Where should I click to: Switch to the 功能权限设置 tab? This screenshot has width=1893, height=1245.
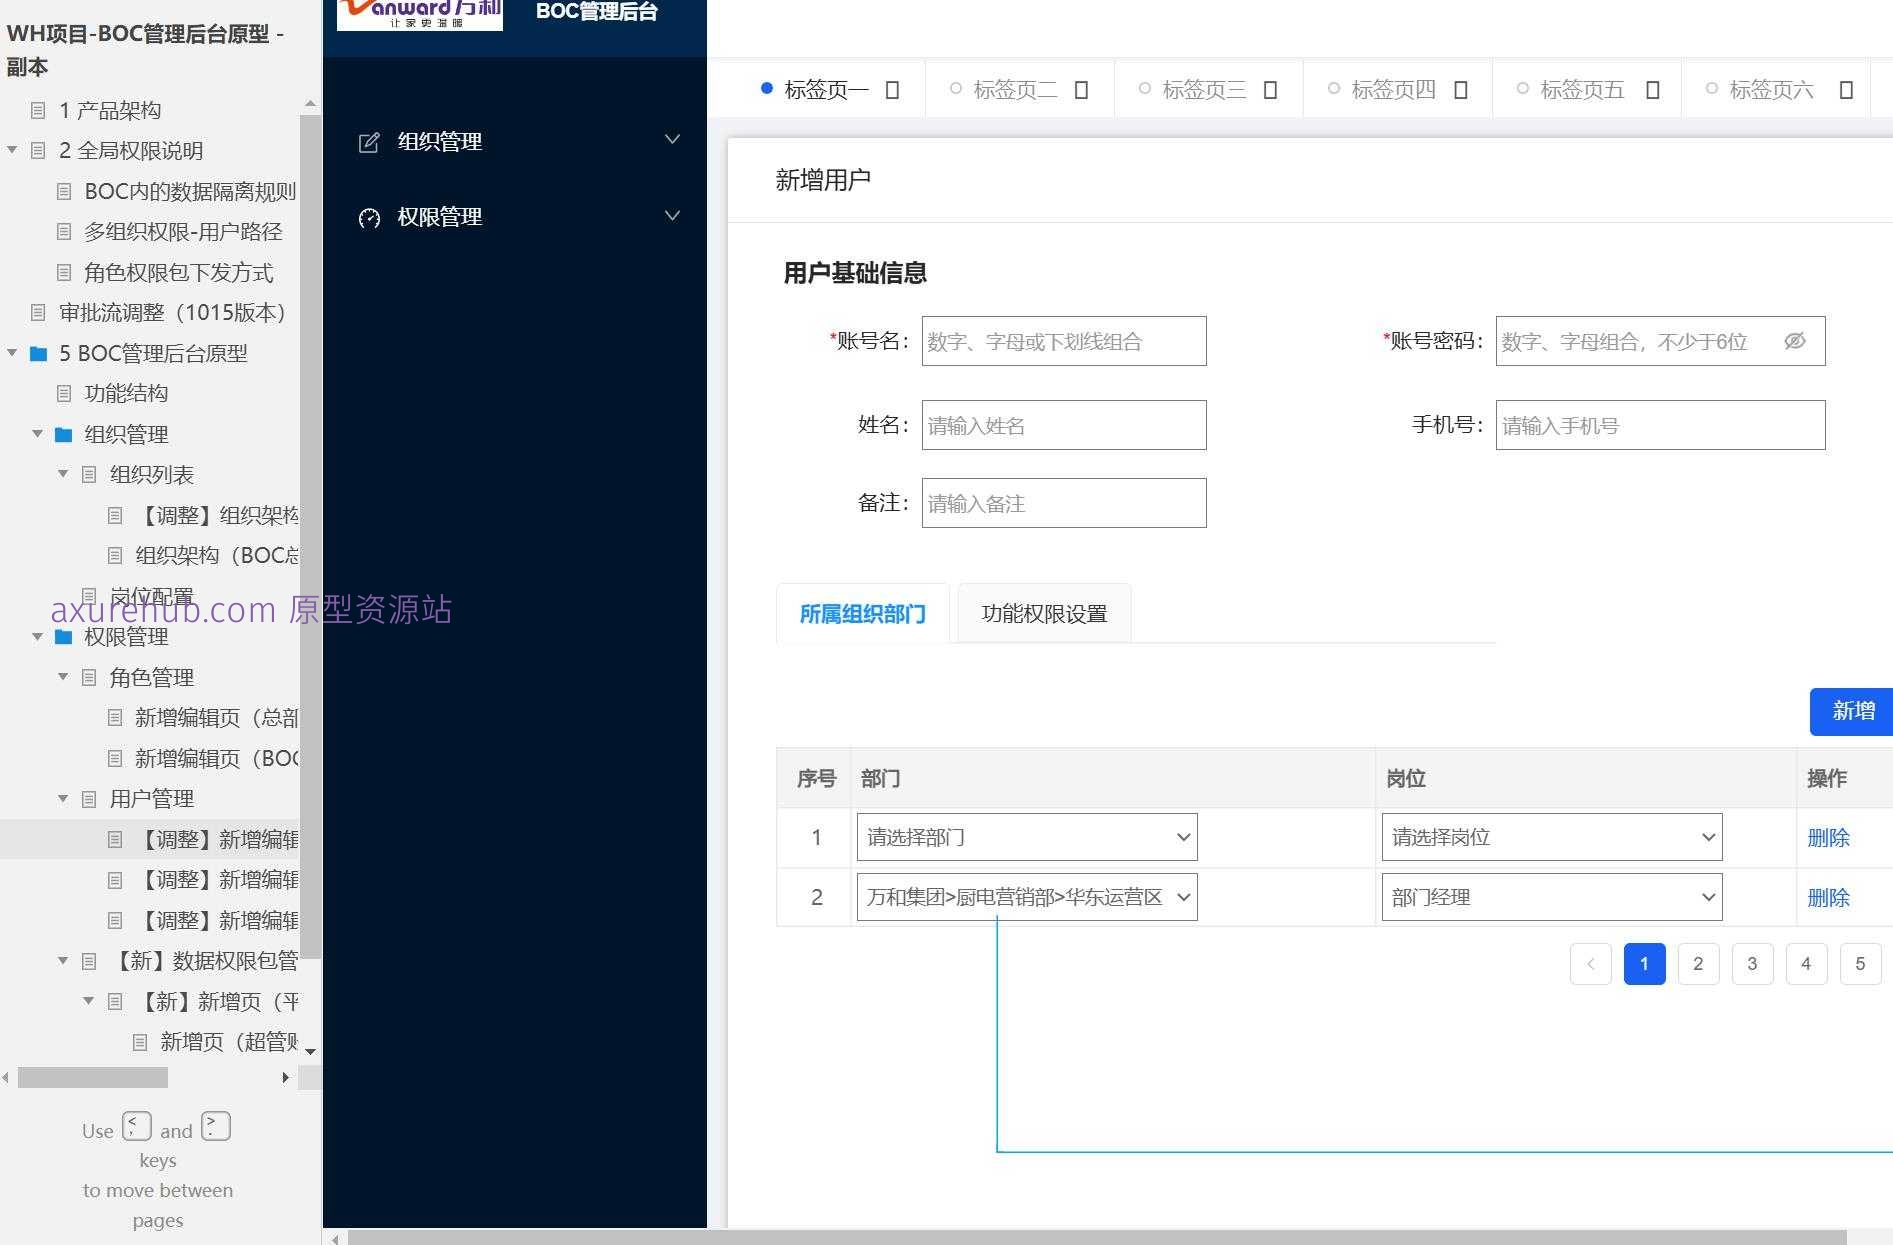coord(1043,613)
